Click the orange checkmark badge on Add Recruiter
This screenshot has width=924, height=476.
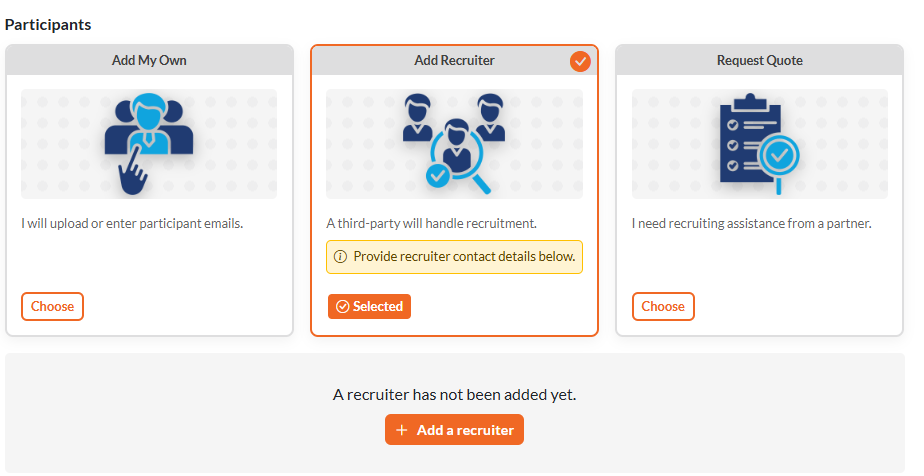click(x=580, y=61)
